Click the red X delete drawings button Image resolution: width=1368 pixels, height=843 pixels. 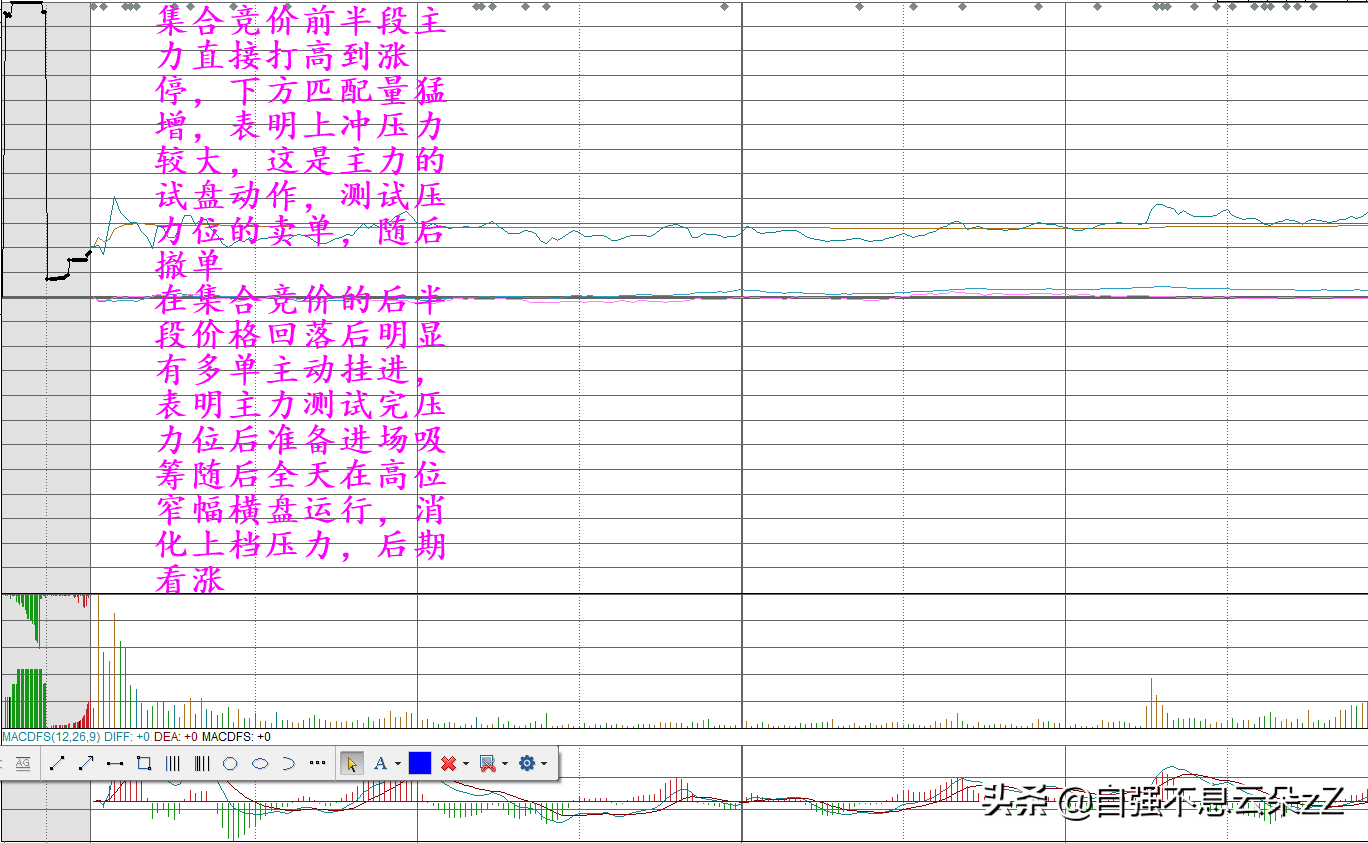[x=449, y=763]
